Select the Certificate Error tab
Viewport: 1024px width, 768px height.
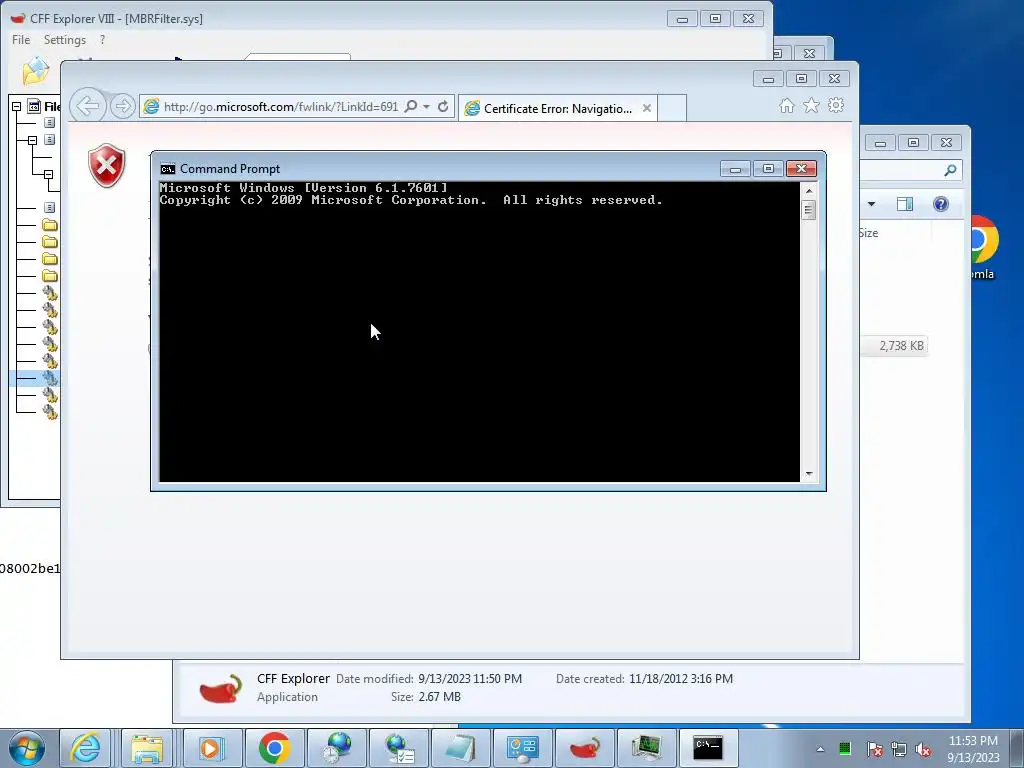pyautogui.click(x=557, y=108)
